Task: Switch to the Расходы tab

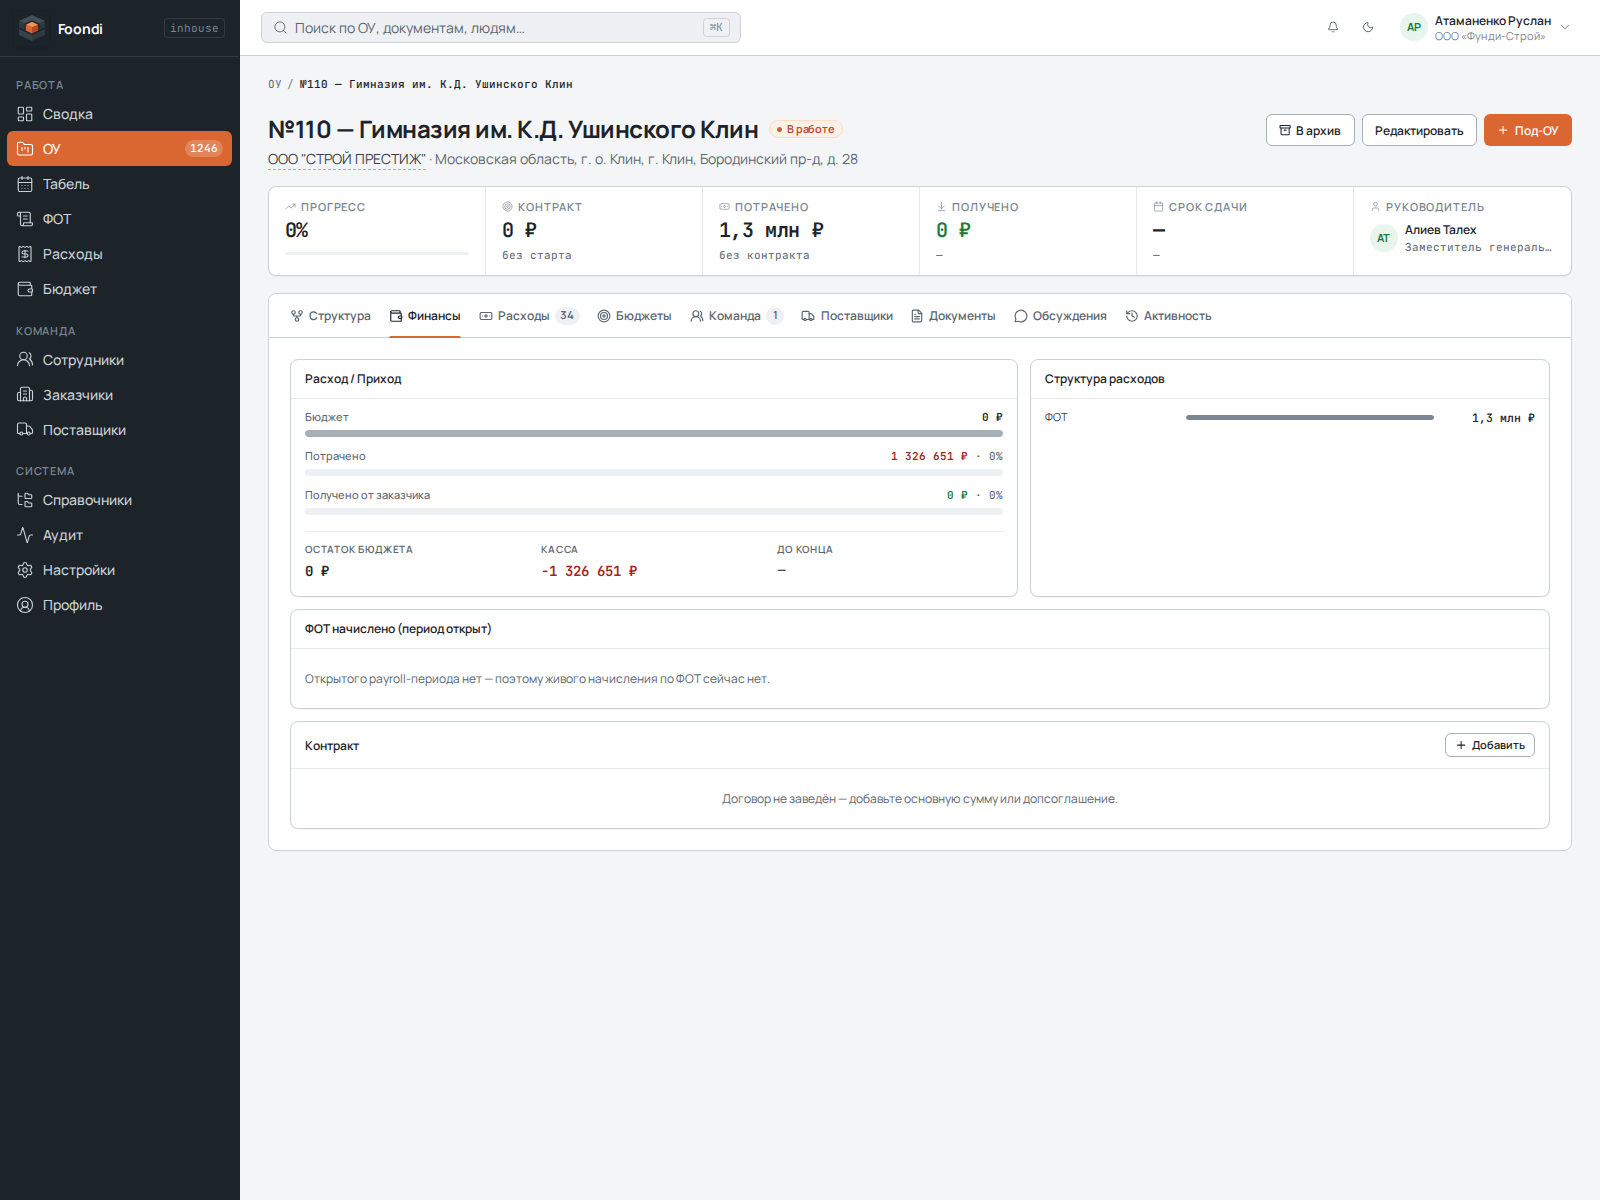Action: 529,316
